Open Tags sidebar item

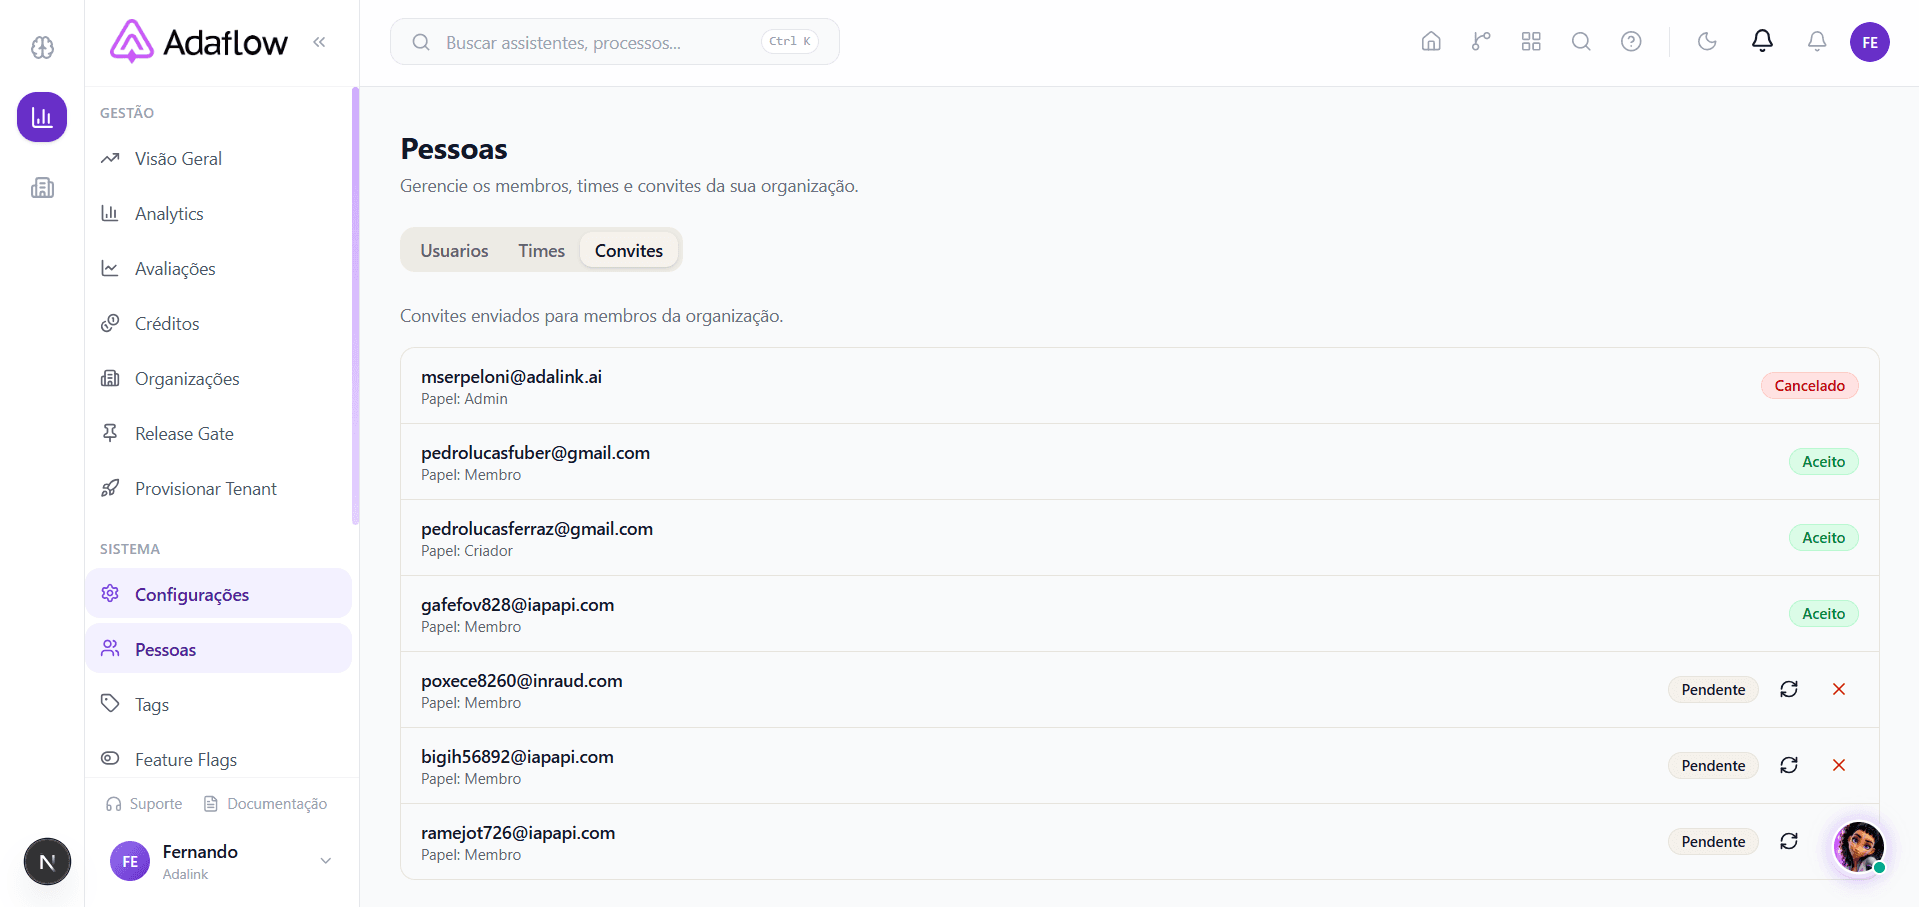pyautogui.click(x=218, y=704)
